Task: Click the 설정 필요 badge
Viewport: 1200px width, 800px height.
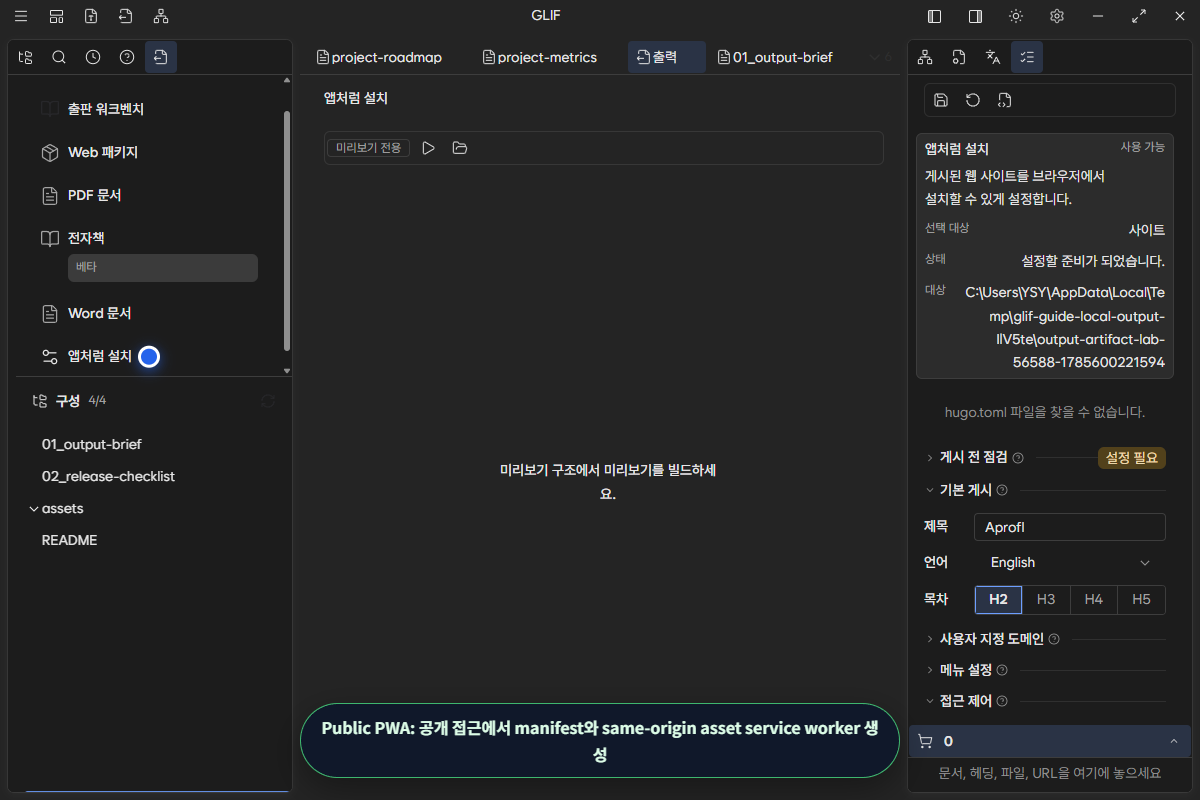Action: point(1132,458)
